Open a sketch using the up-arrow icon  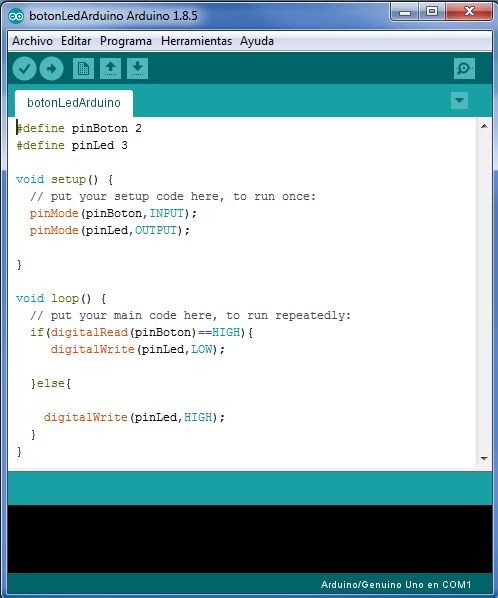(111, 69)
